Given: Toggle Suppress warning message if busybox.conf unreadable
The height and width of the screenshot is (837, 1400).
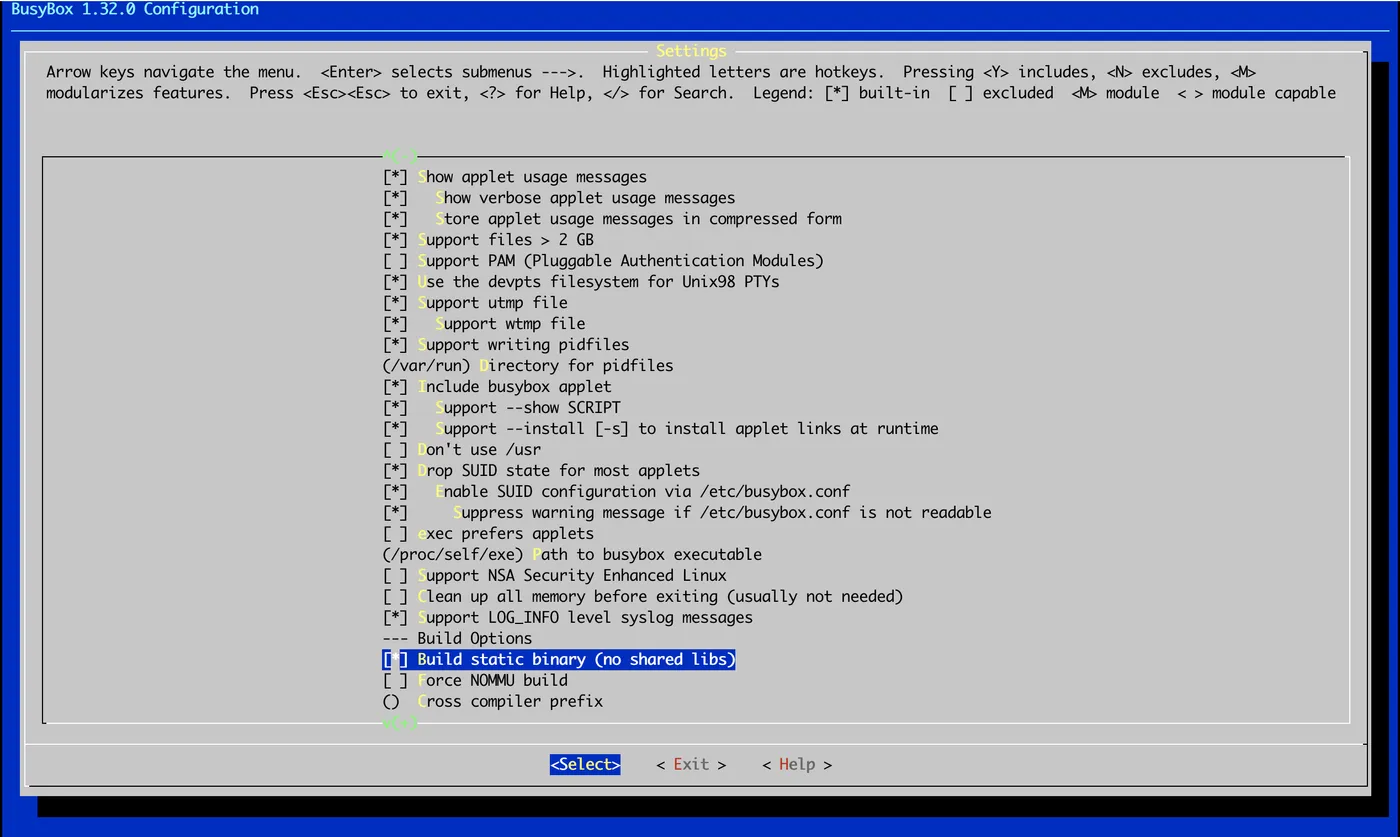Looking at the screenshot, I should [x=687, y=513].
